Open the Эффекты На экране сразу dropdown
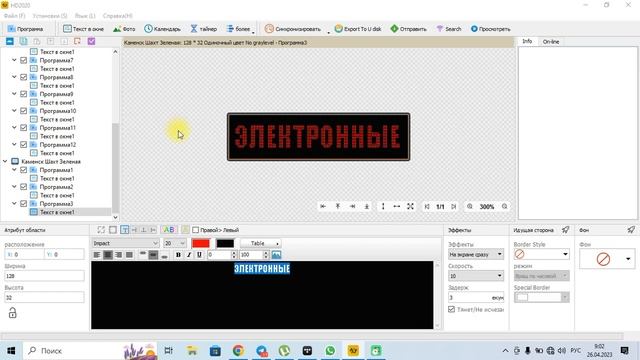Screen dimensions: 640x360 pyautogui.click(x=476, y=254)
